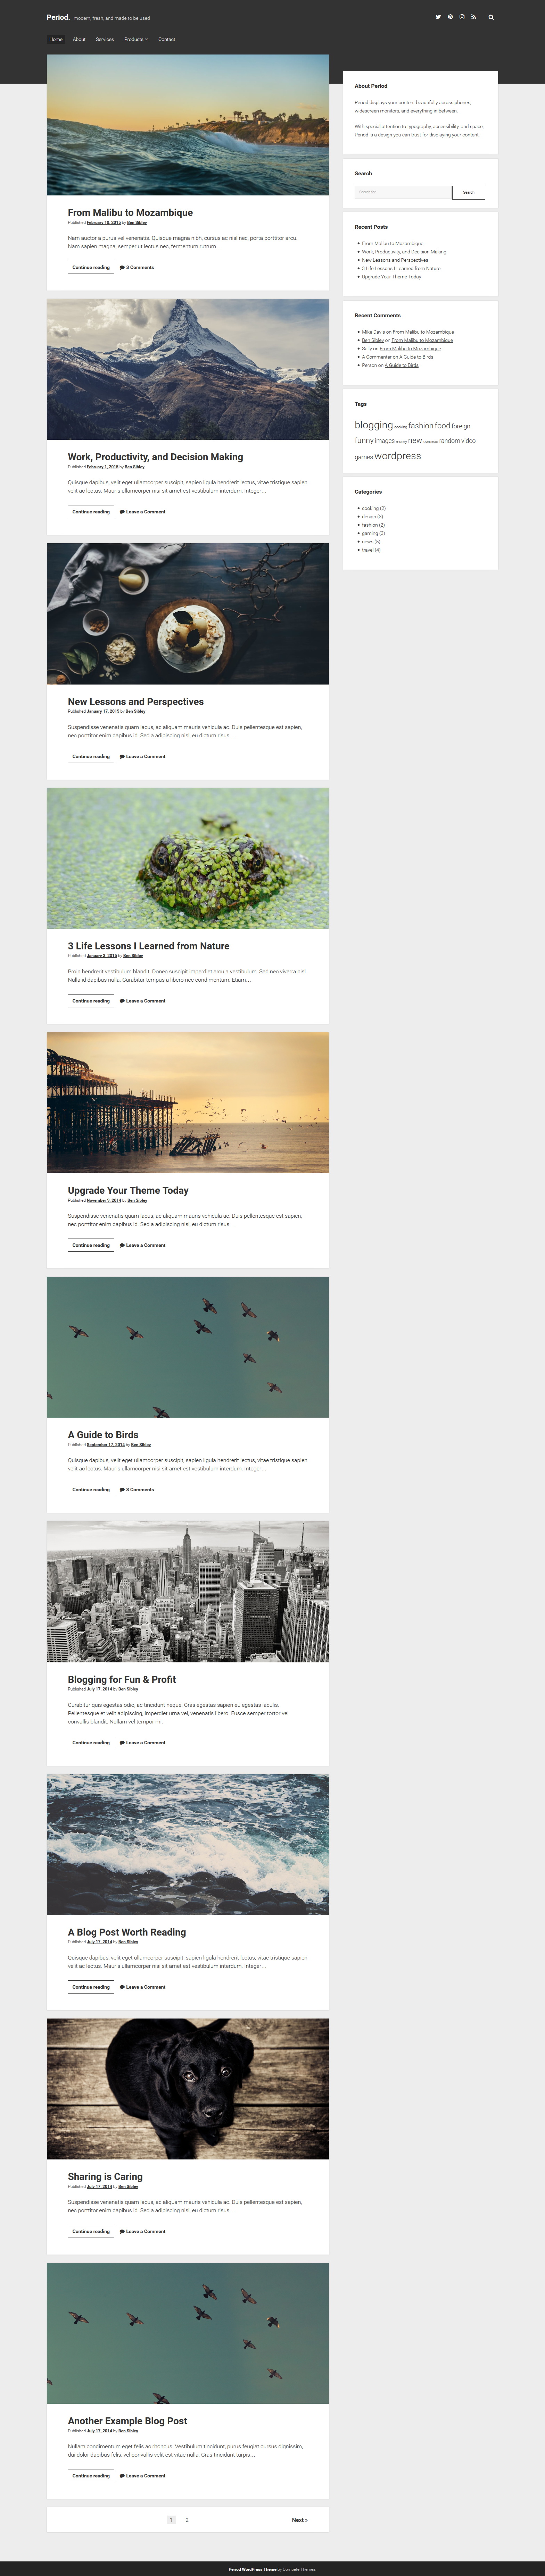Click the Period. site title

tap(58, 17)
